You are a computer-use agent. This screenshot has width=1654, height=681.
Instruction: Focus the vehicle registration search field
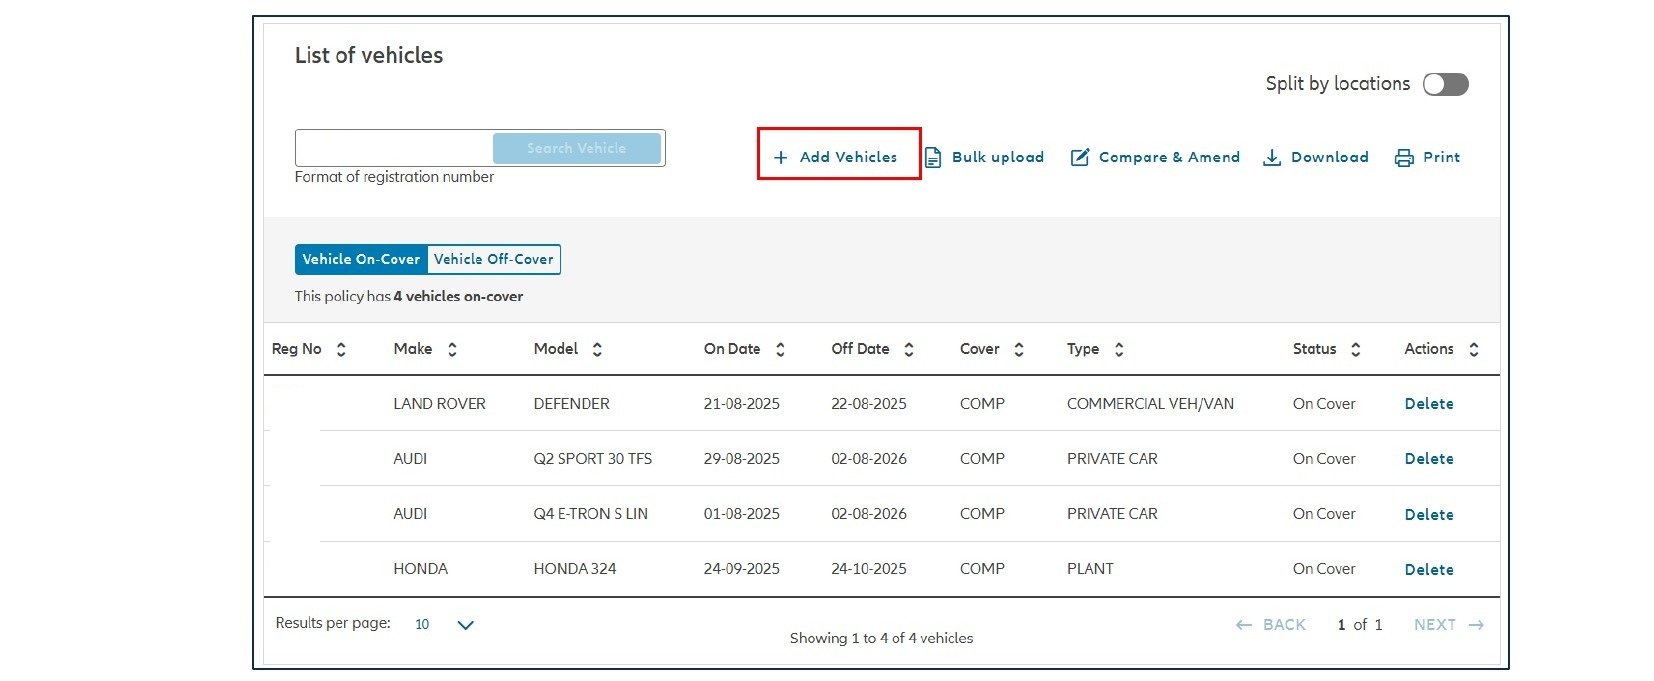click(394, 148)
